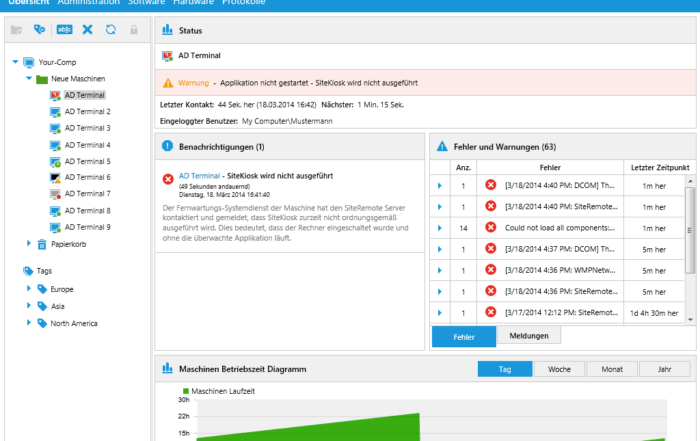The height and width of the screenshot is (441, 700).
Task: Expand the North America tag group
Action: 28,323
